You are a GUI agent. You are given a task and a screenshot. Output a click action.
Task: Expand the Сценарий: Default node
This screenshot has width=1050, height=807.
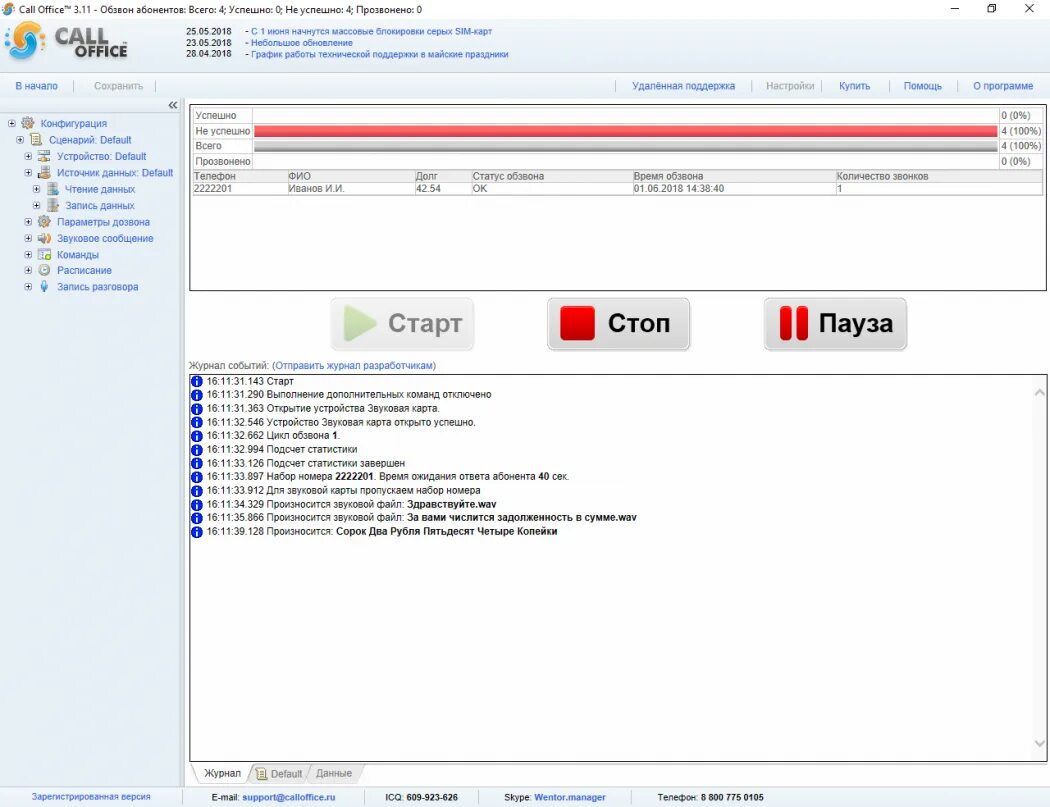20,140
